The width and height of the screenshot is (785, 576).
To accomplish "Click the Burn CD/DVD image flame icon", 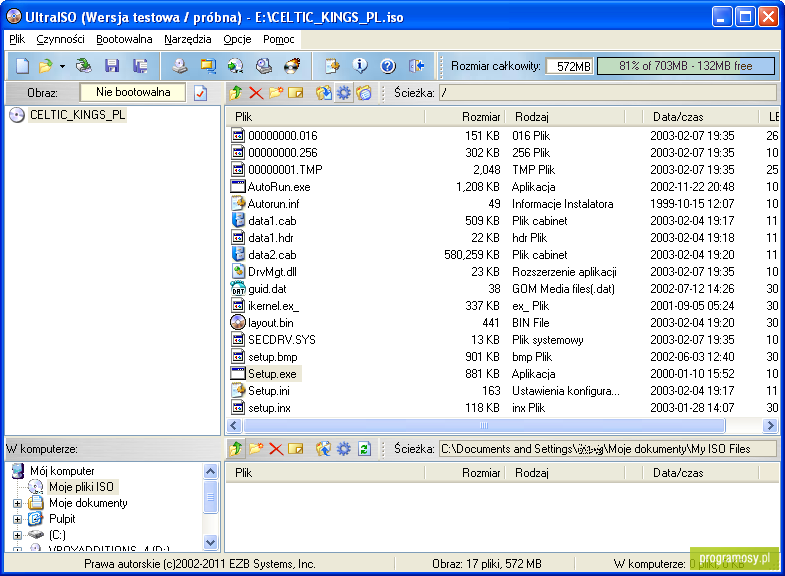I will 292,66.
